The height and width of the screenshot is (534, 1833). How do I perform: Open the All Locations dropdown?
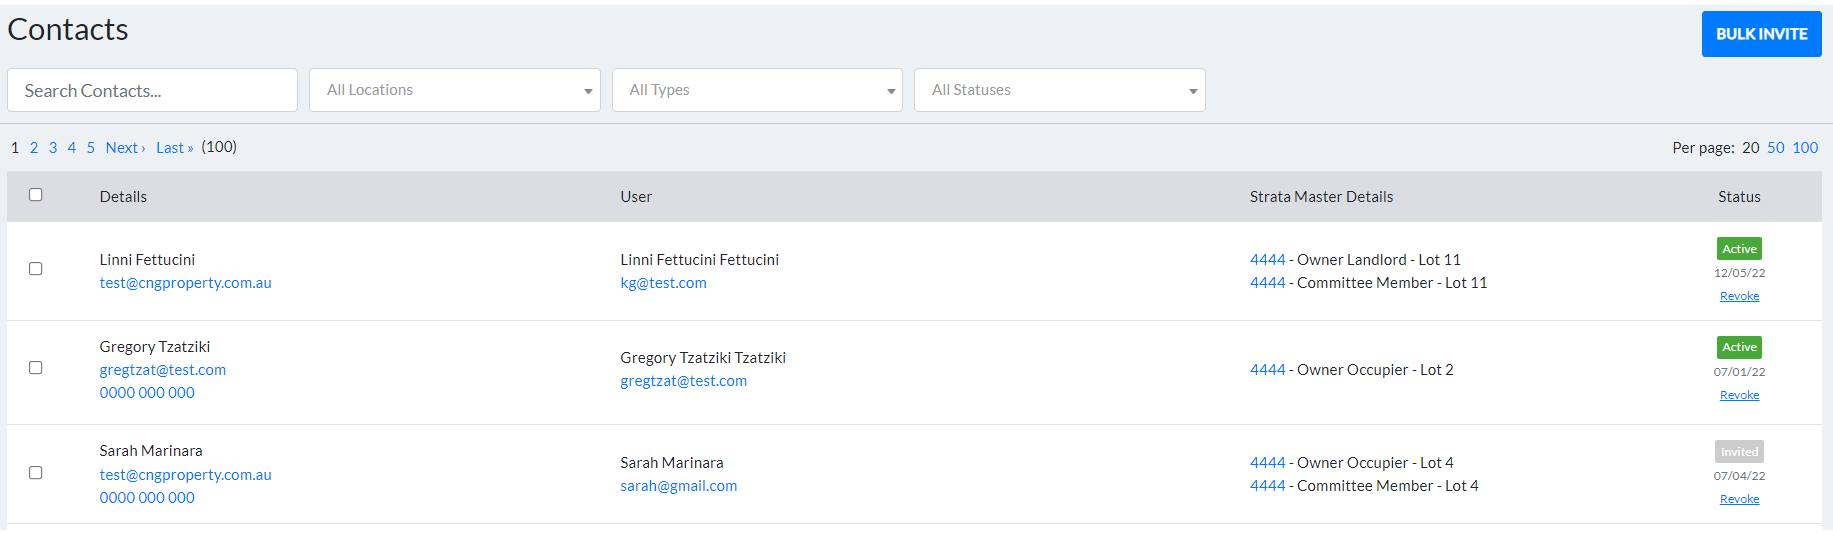pyautogui.click(x=455, y=90)
